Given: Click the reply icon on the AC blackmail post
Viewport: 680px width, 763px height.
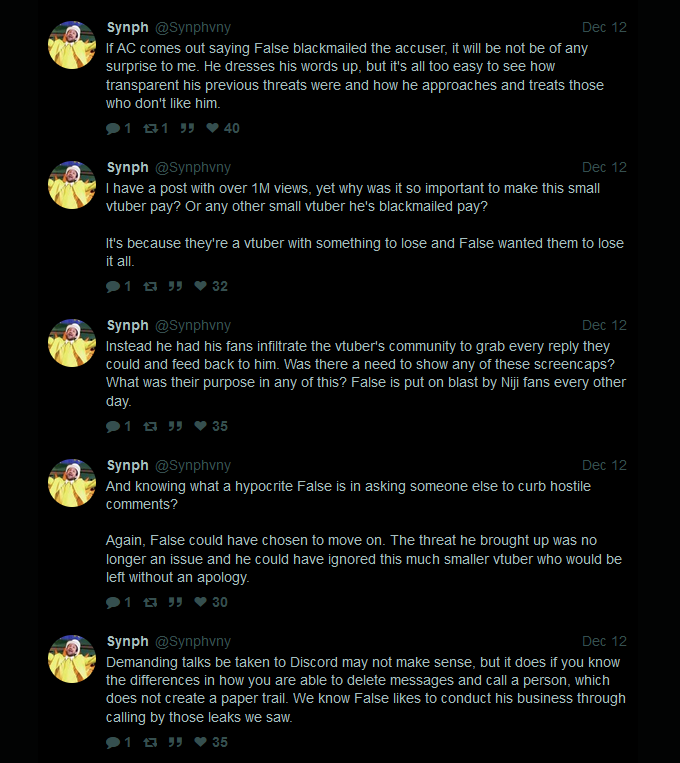Looking at the screenshot, I should coord(113,128).
